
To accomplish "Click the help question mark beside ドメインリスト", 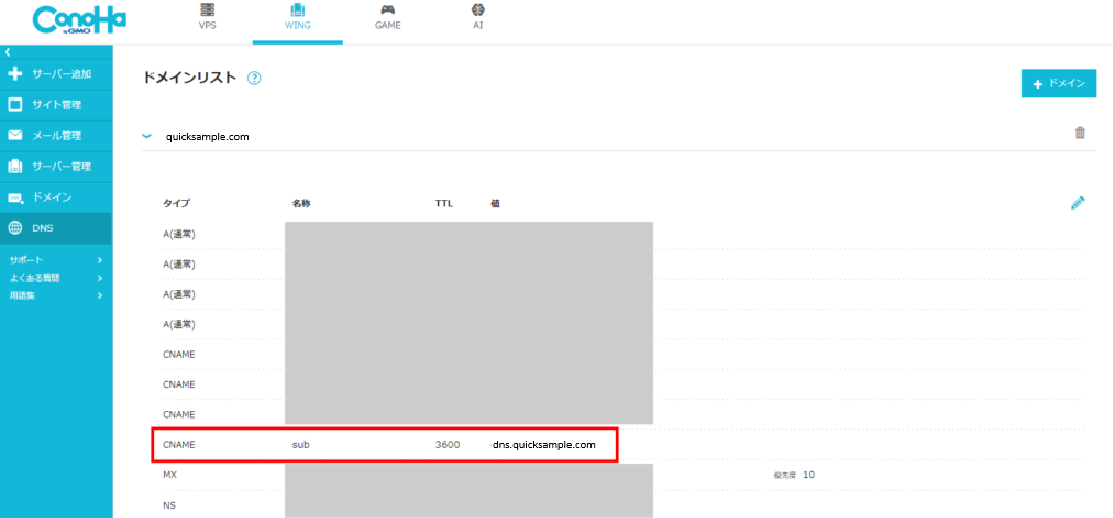I will (254, 78).
